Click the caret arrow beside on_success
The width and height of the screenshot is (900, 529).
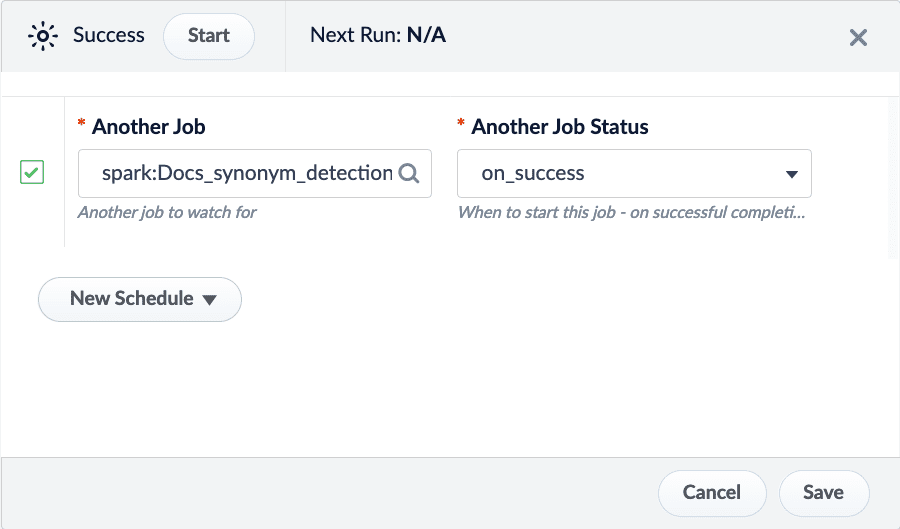[791, 174]
